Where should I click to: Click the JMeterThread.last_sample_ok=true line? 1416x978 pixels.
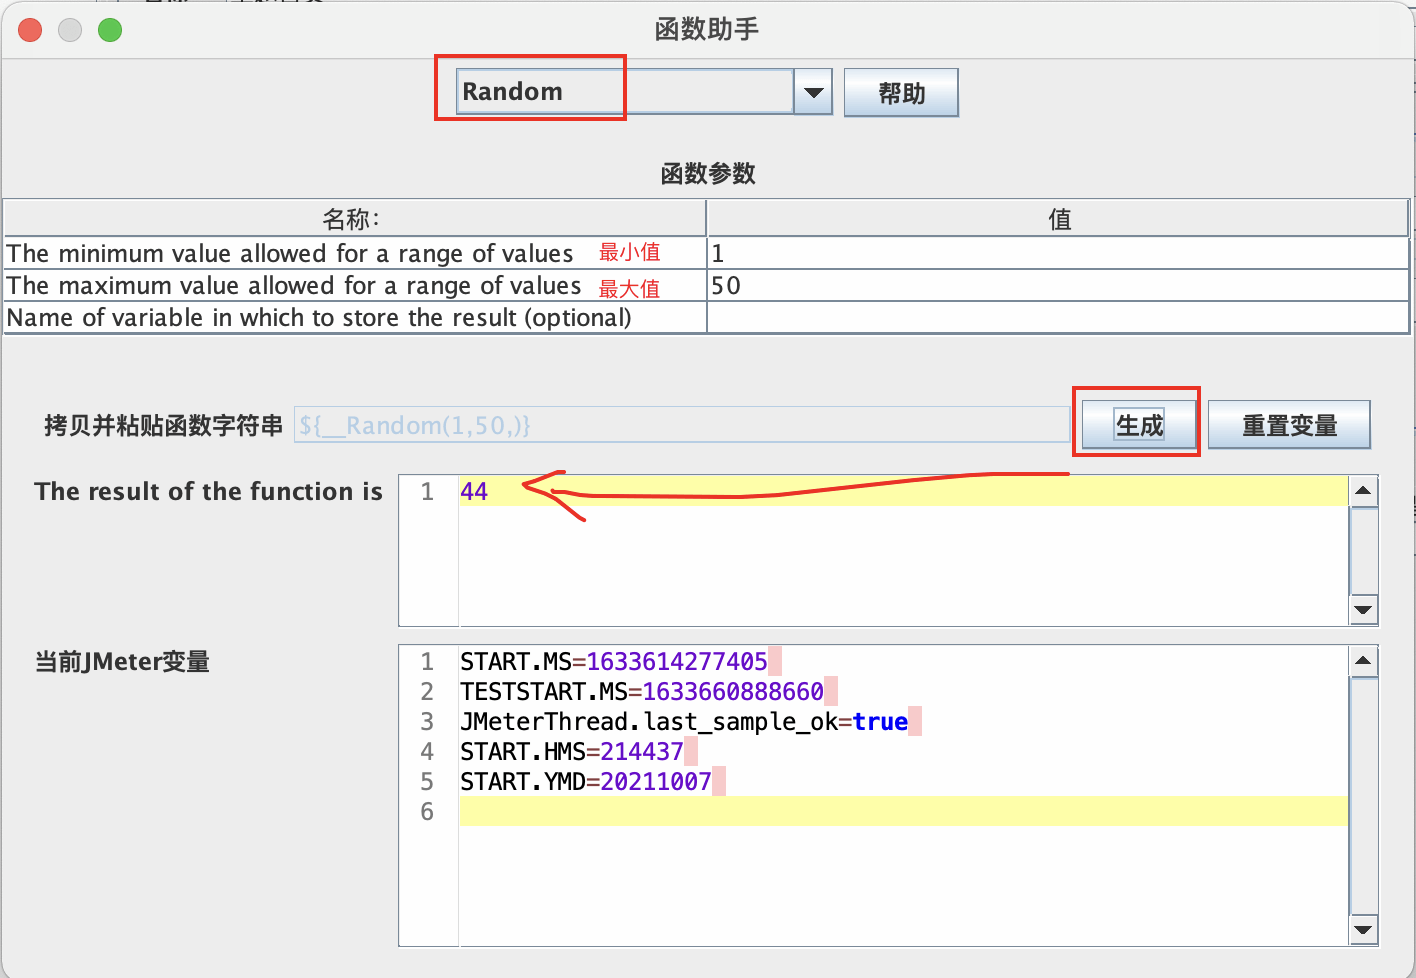[x=684, y=721]
